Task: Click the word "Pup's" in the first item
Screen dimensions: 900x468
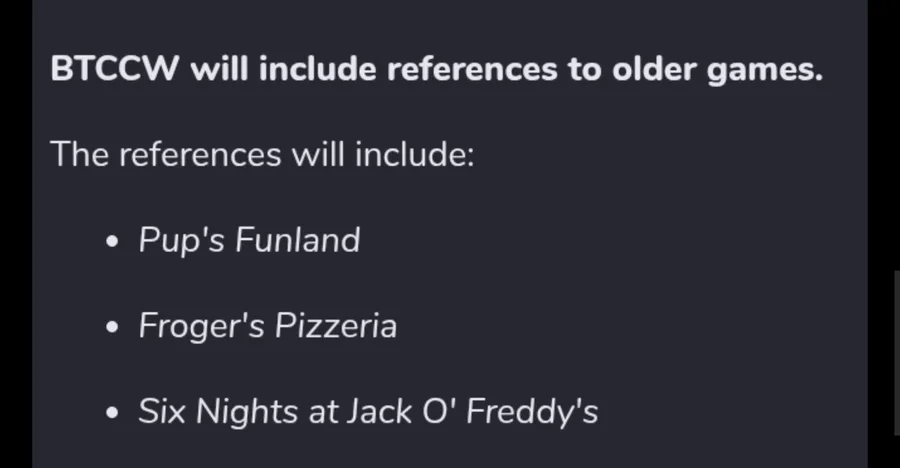Action: [x=181, y=241]
